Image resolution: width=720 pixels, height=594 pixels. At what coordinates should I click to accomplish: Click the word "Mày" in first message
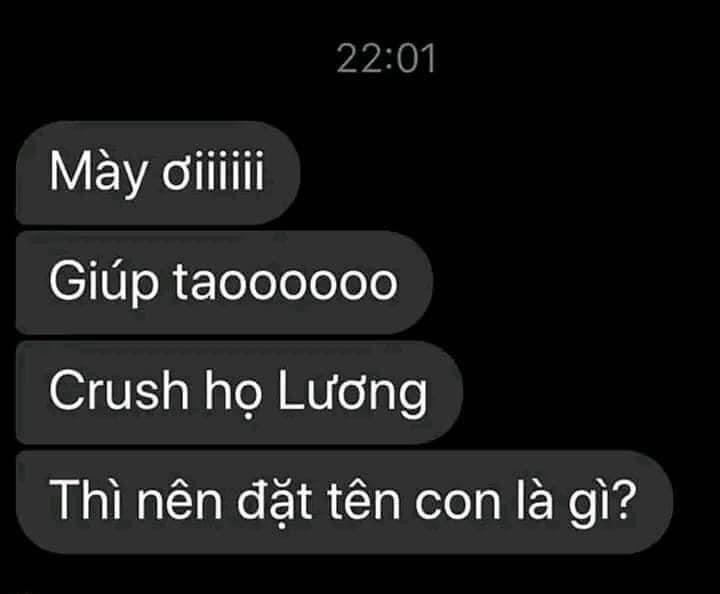point(97,172)
